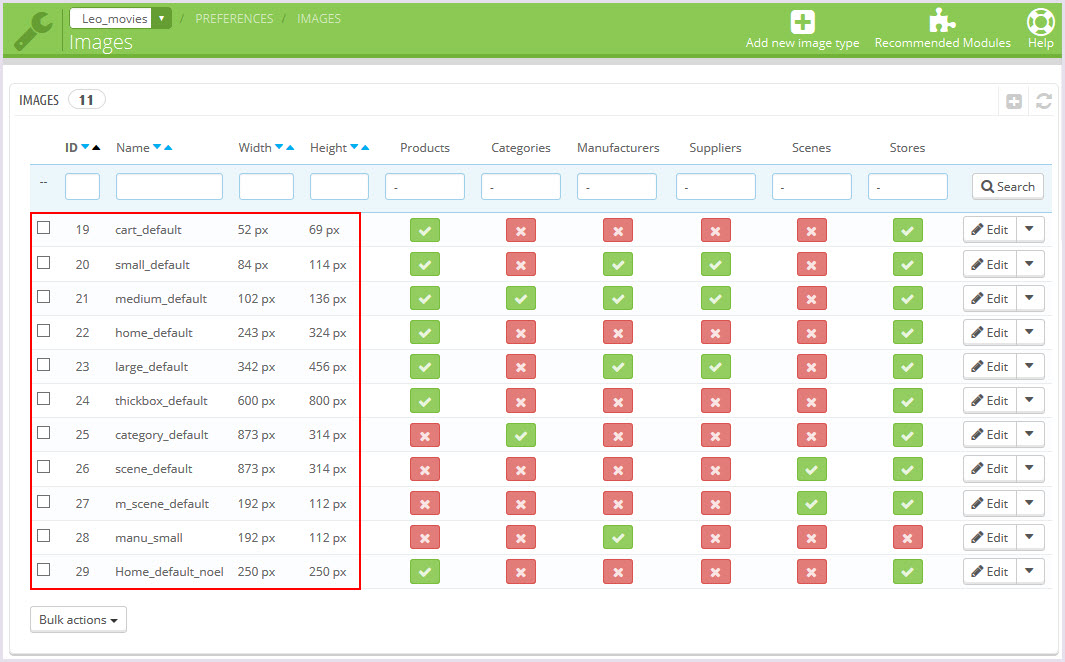The width and height of the screenshot is (1065, 662).
Task: Click the thickbox_default name cell
Action: click(161, 401)
